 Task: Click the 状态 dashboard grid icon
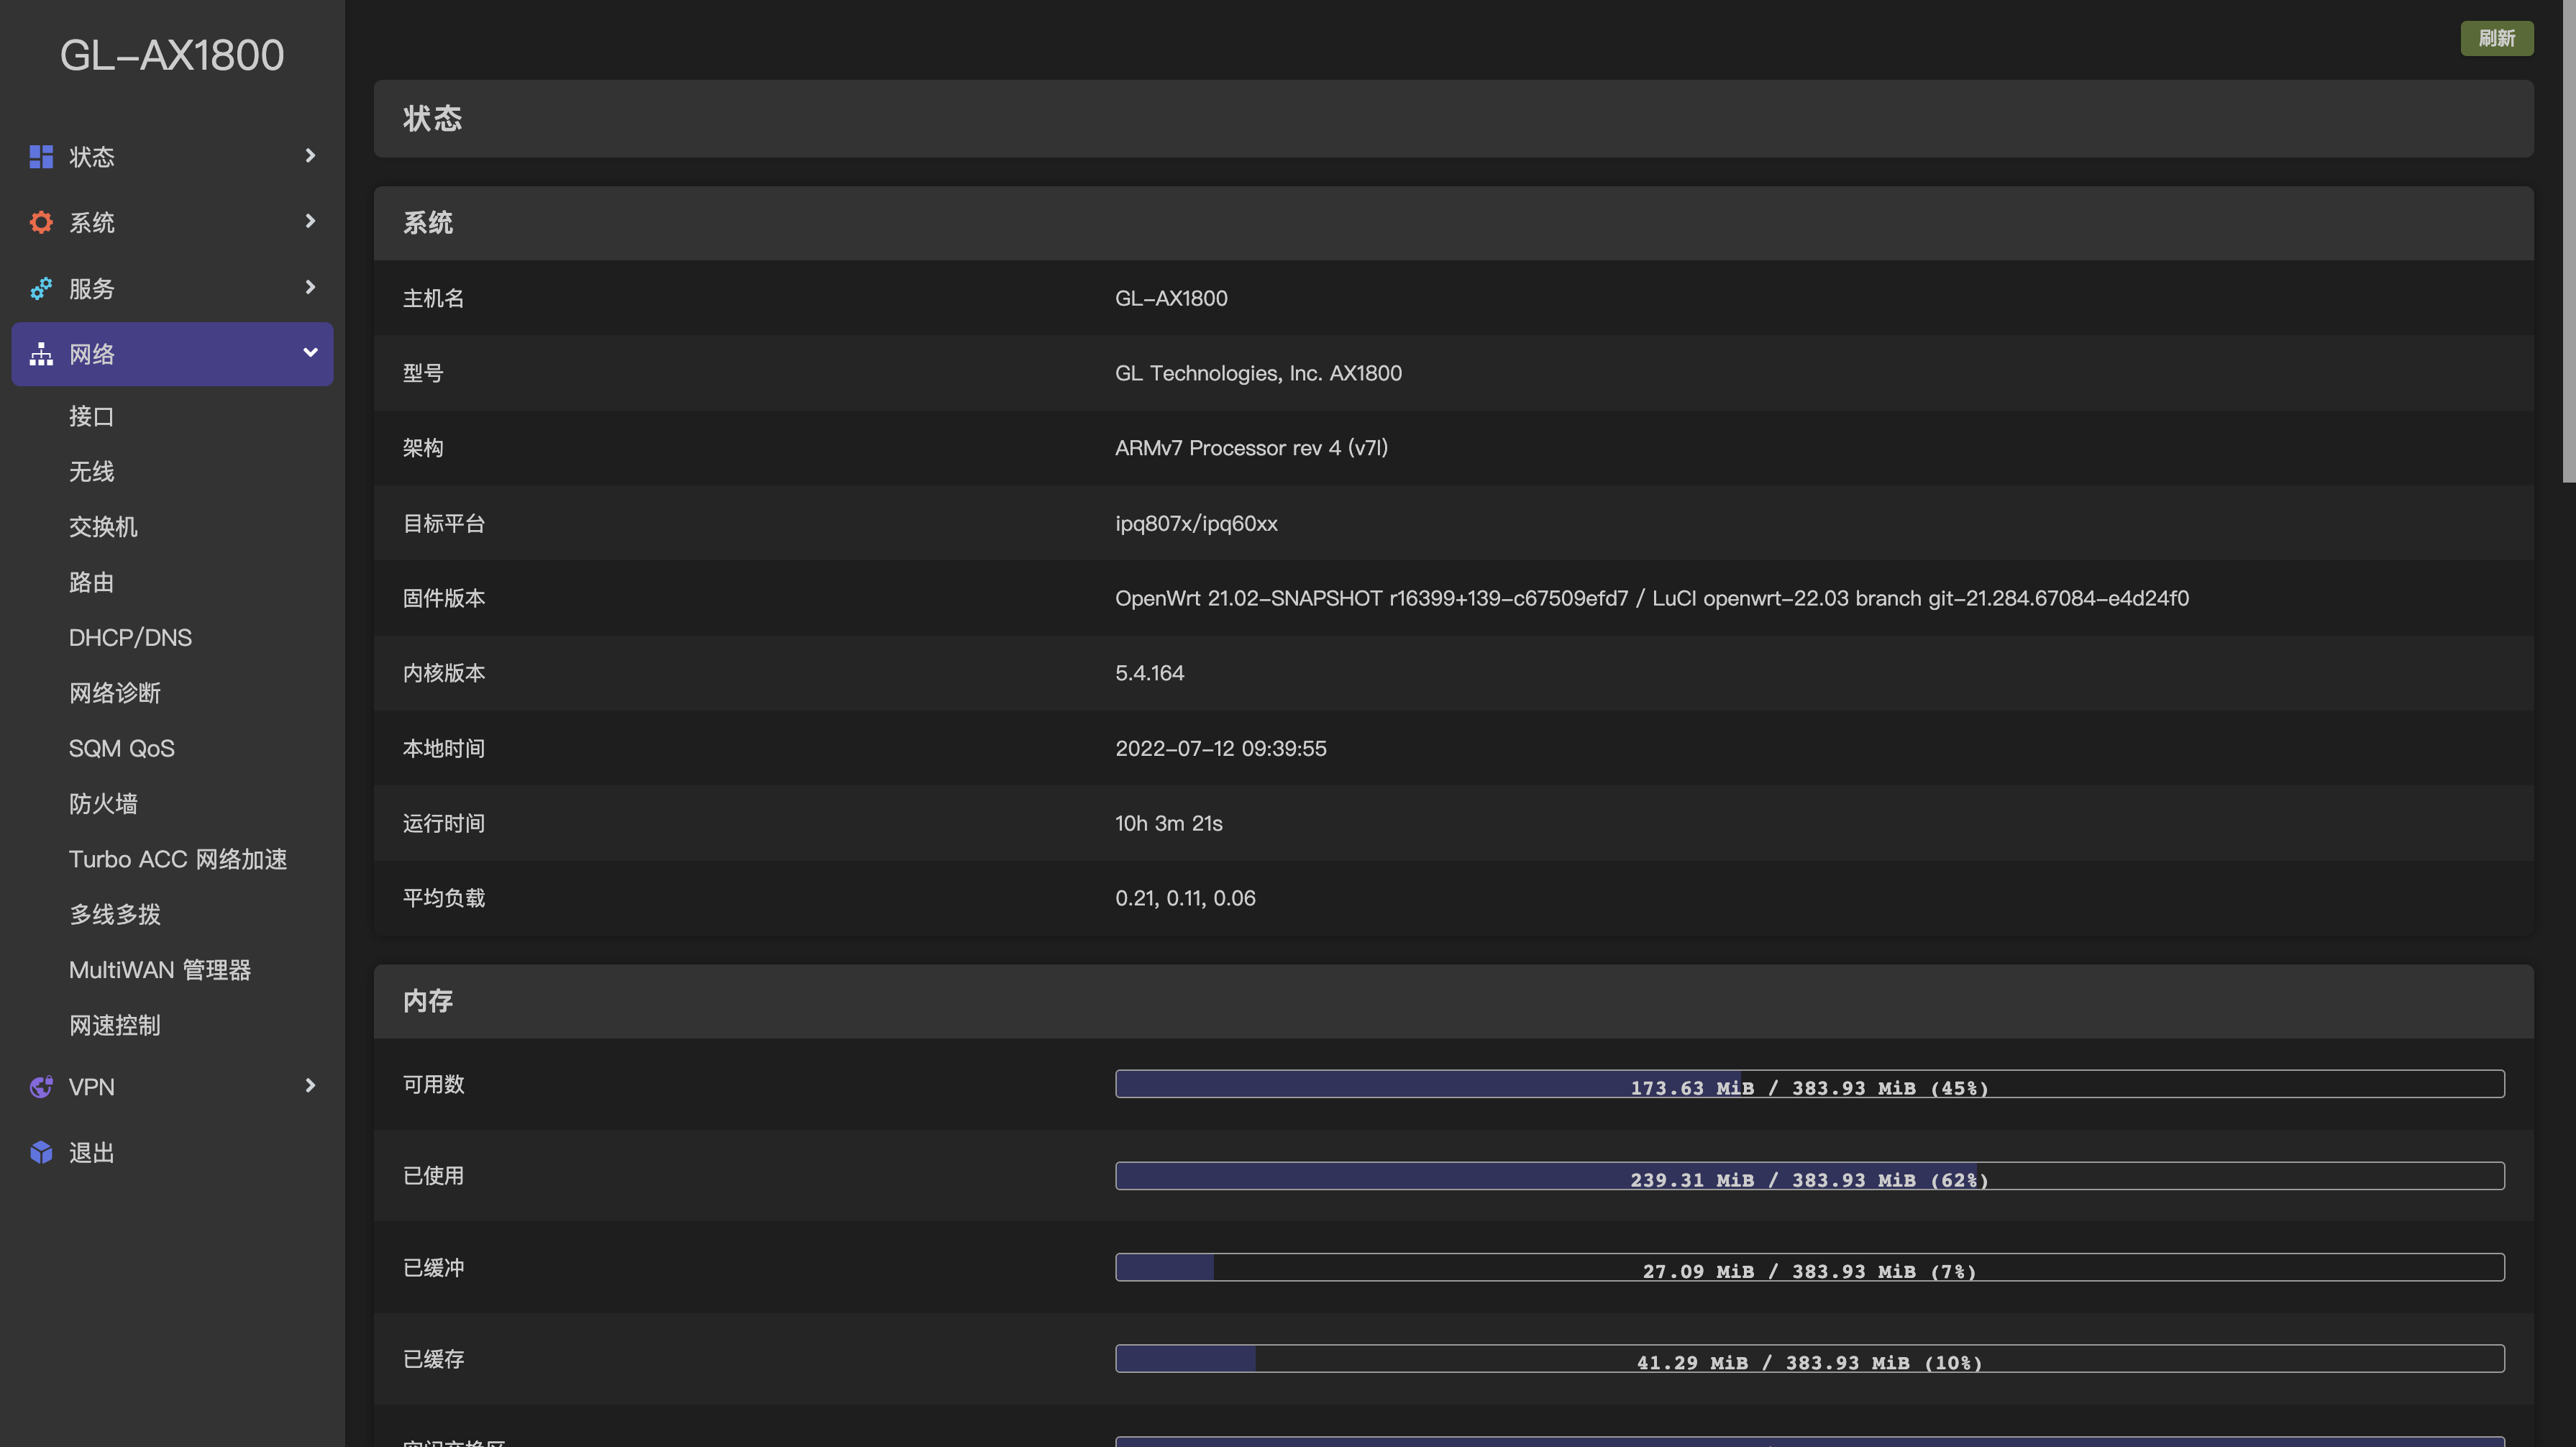(x=41, y=156)
